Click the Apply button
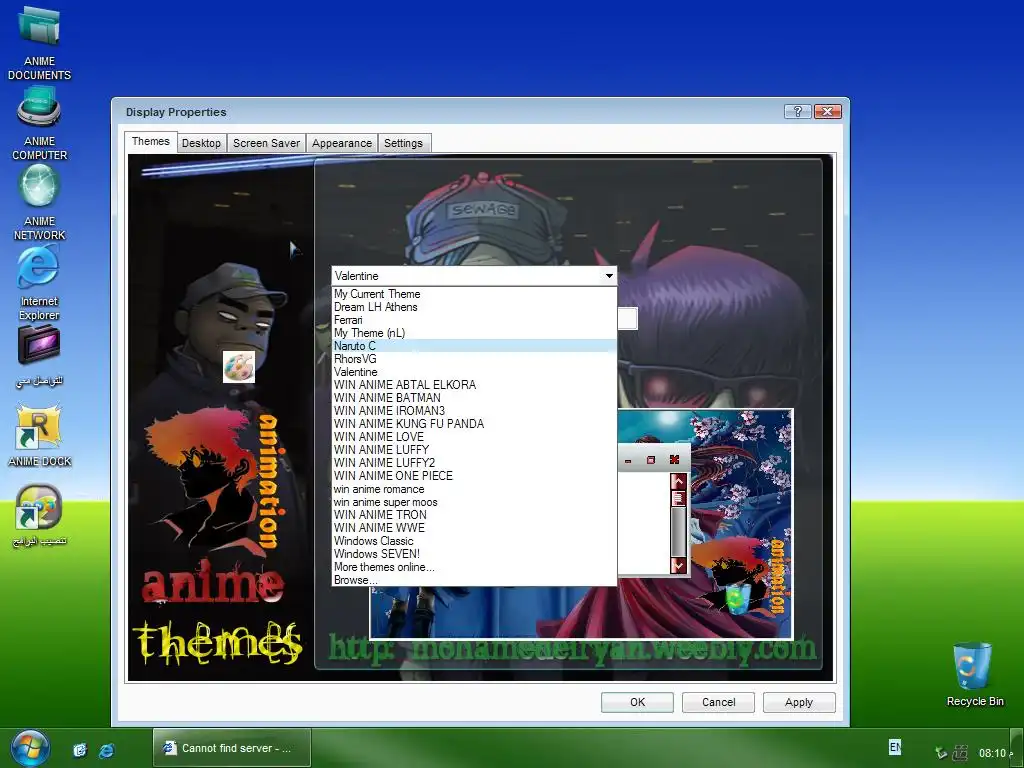 point(799,702)
